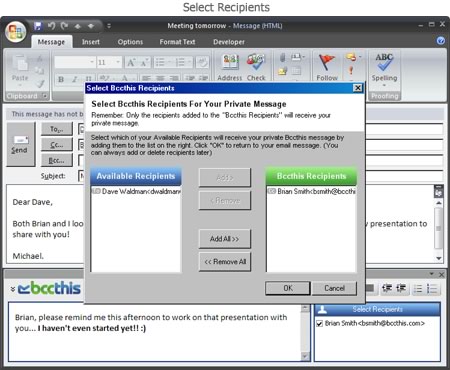
Task: Click the Outlook help question mark icon
Action: click(x=440, y=41)
